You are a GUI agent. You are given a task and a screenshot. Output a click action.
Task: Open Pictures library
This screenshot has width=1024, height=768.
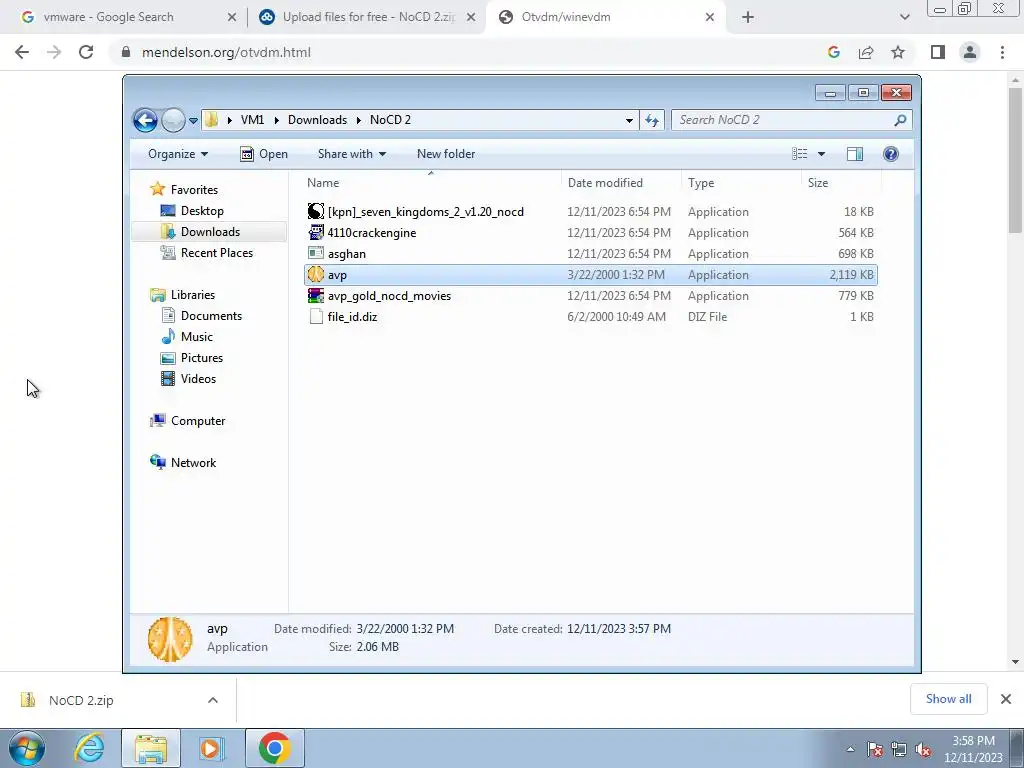coord(201,358)
